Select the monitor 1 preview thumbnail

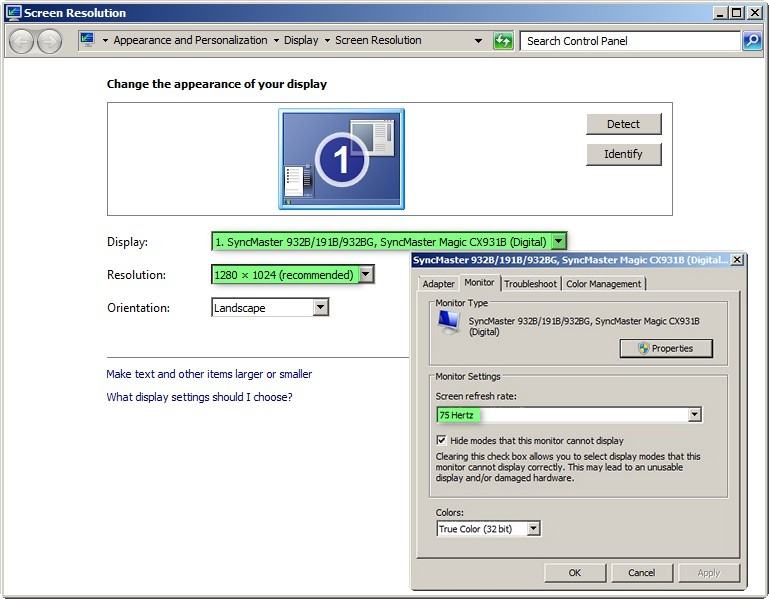(341, 158)
